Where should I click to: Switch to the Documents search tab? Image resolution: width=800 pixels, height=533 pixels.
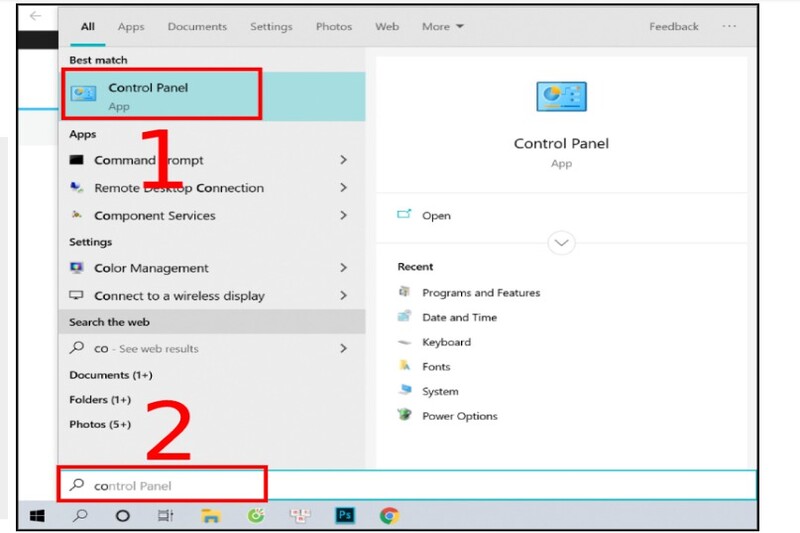[197, 27]
